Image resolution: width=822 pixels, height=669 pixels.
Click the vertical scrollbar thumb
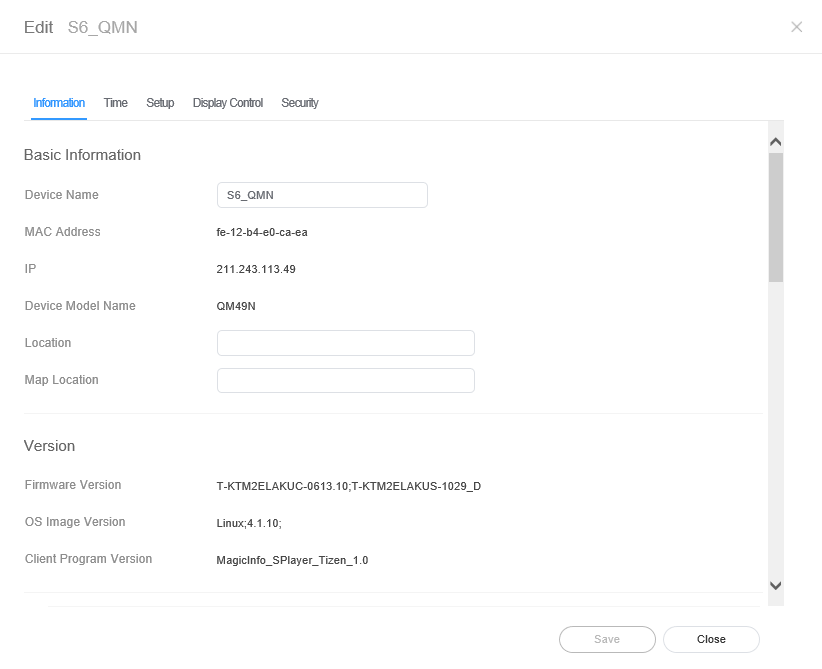coord(775,217)
